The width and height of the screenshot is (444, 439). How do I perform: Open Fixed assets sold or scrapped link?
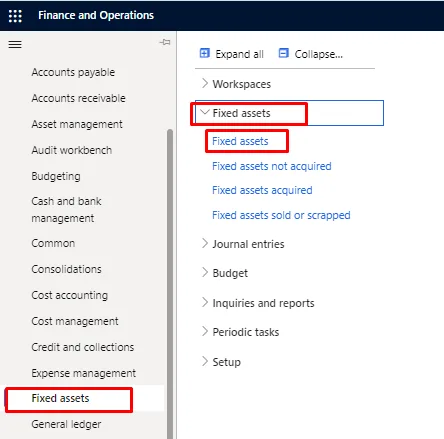[x=281, y=215]
